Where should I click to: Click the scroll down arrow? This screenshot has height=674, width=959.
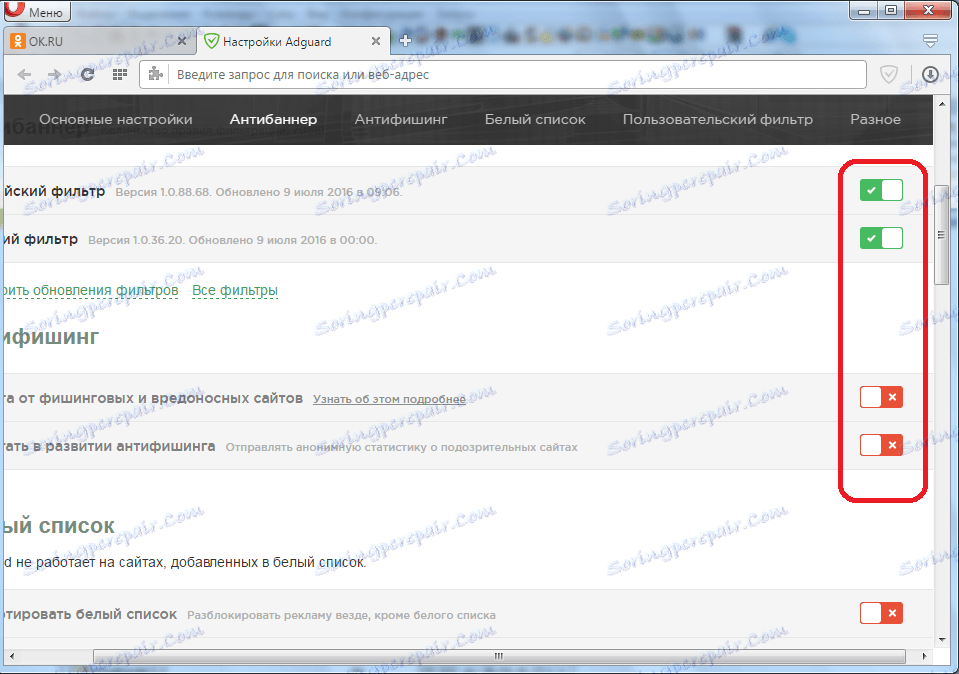[941, 639]
